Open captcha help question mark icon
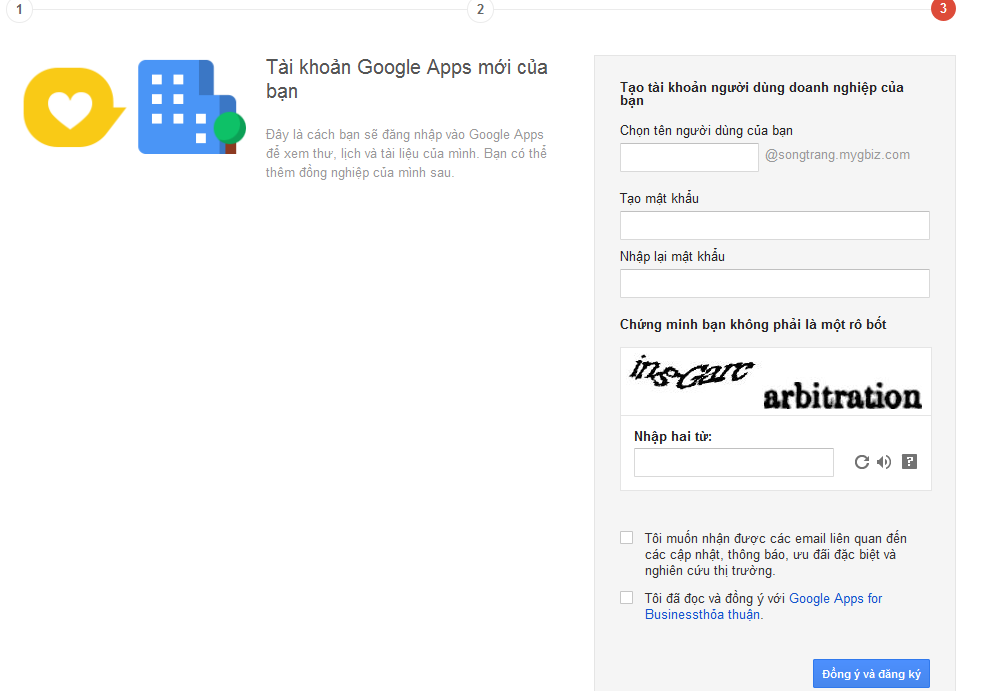This screenshot has height=691, width=983. tap(909, 462)
